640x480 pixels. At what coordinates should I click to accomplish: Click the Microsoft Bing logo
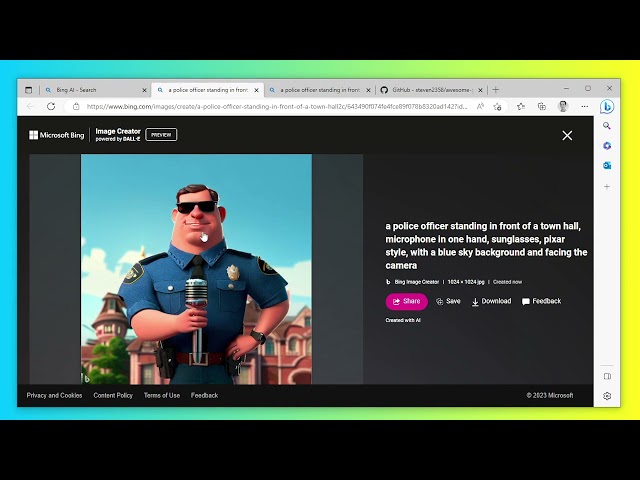tap(57, 135)
